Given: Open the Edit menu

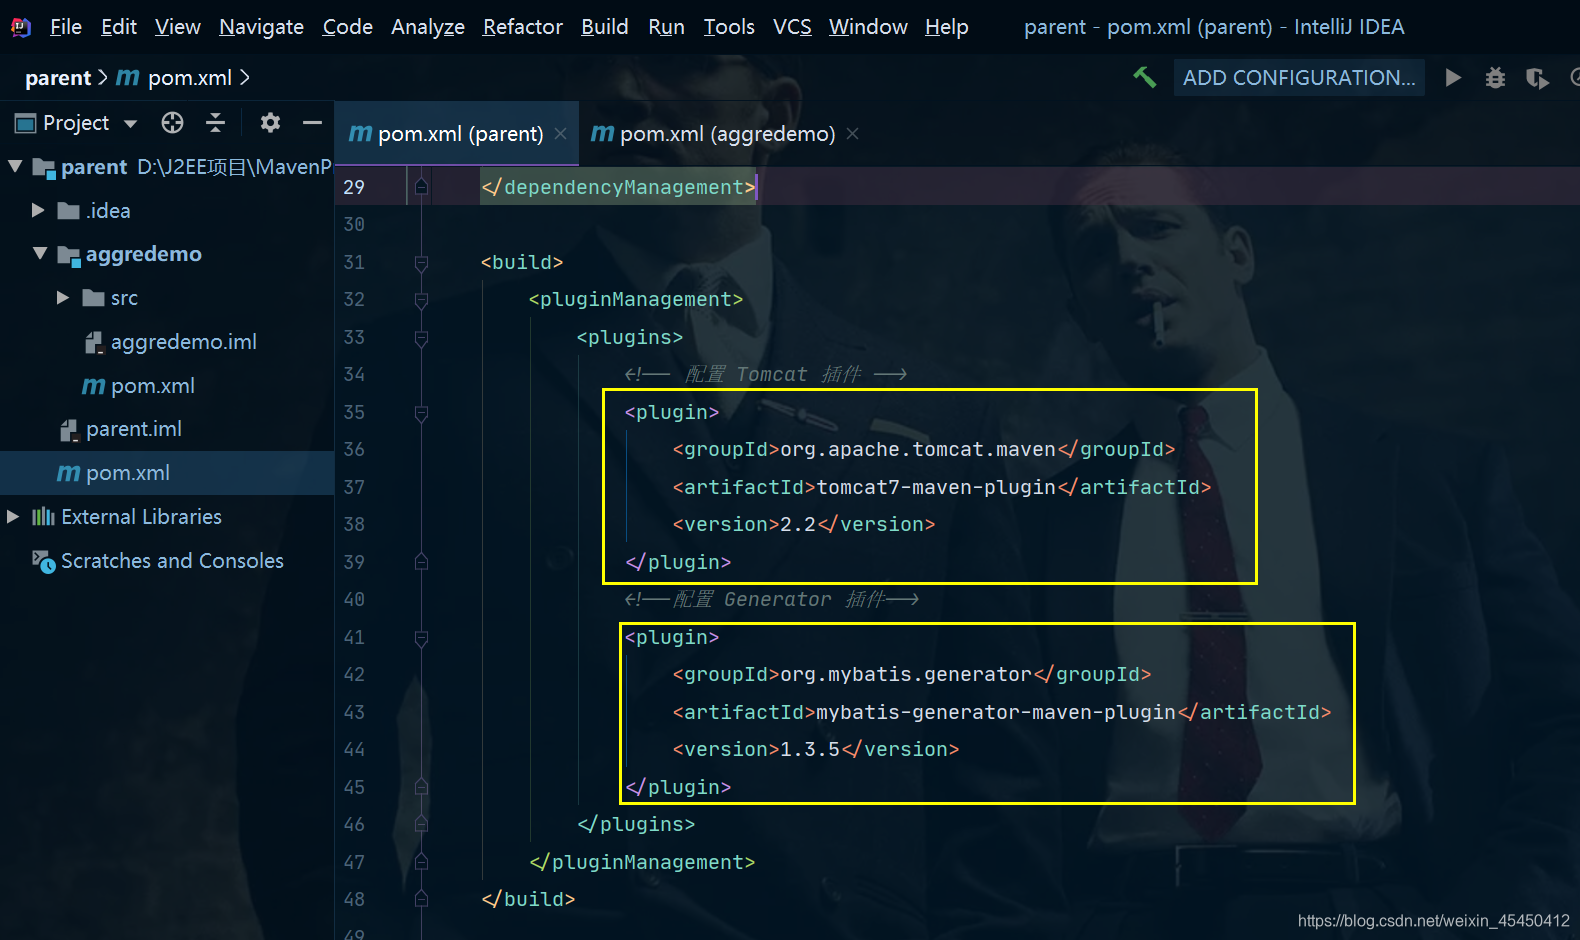Looking at the screenshot, I should pyautogui.click(x=119, y=27).
